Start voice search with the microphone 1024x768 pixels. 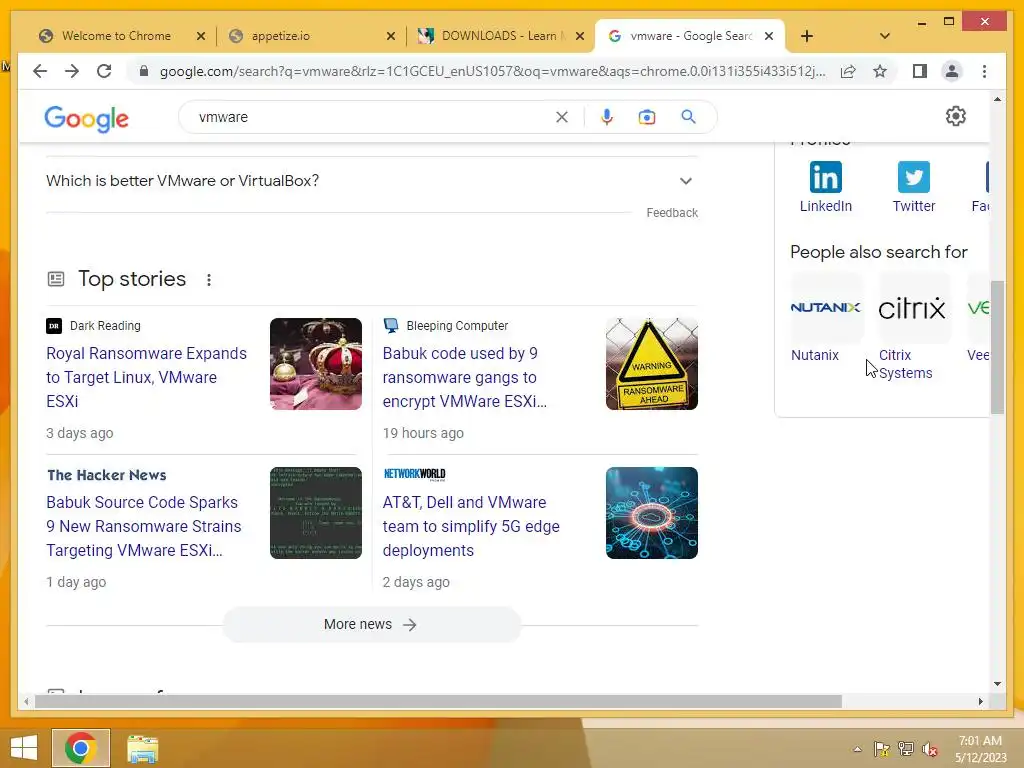[x=607, y=117]
